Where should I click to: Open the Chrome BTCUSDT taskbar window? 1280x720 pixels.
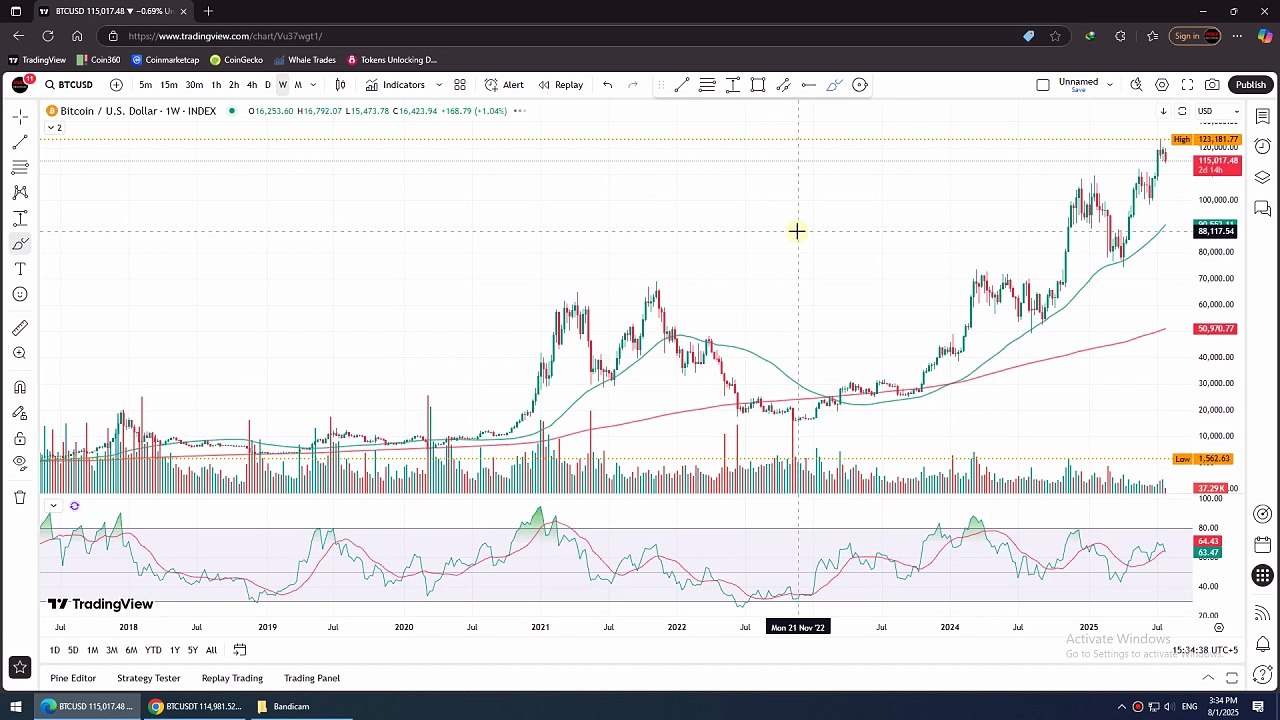click(195, 706)
